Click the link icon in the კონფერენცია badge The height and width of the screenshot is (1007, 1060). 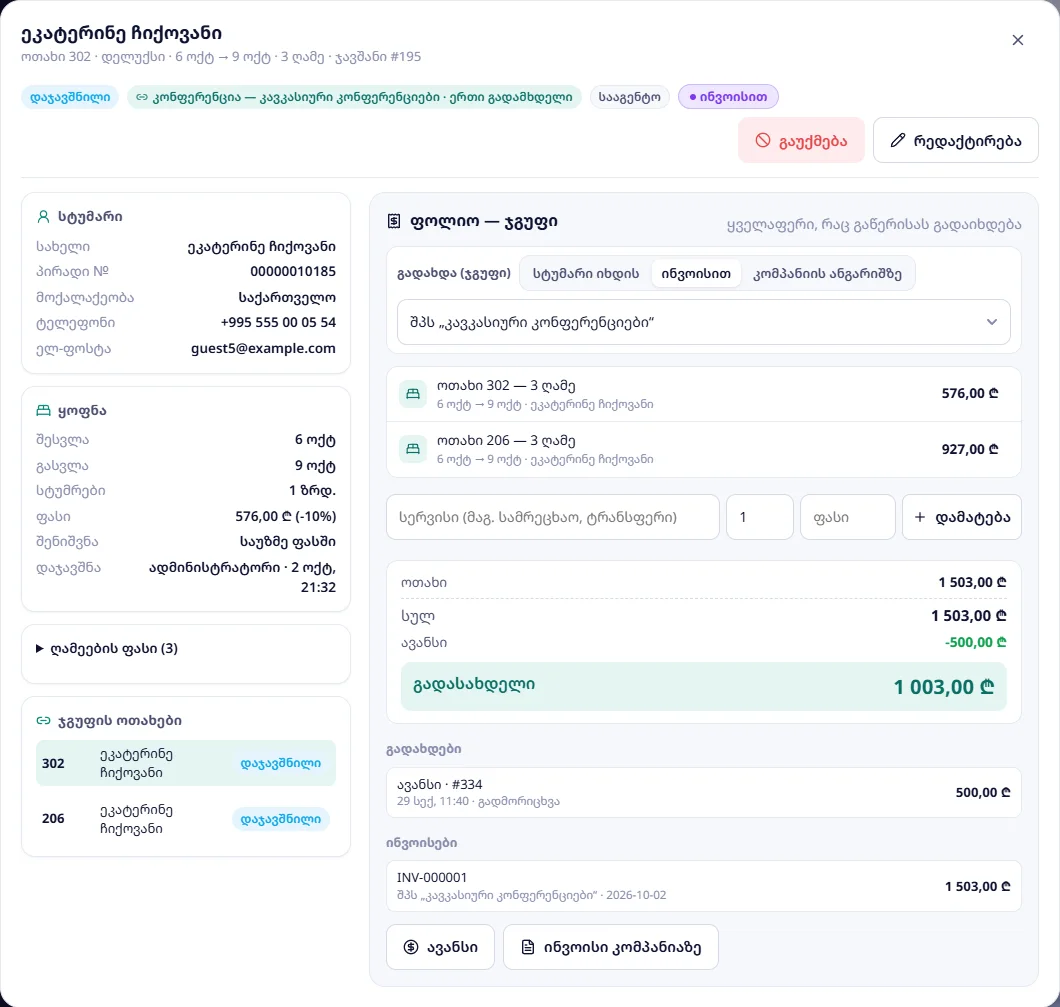(x=142, y=97)
